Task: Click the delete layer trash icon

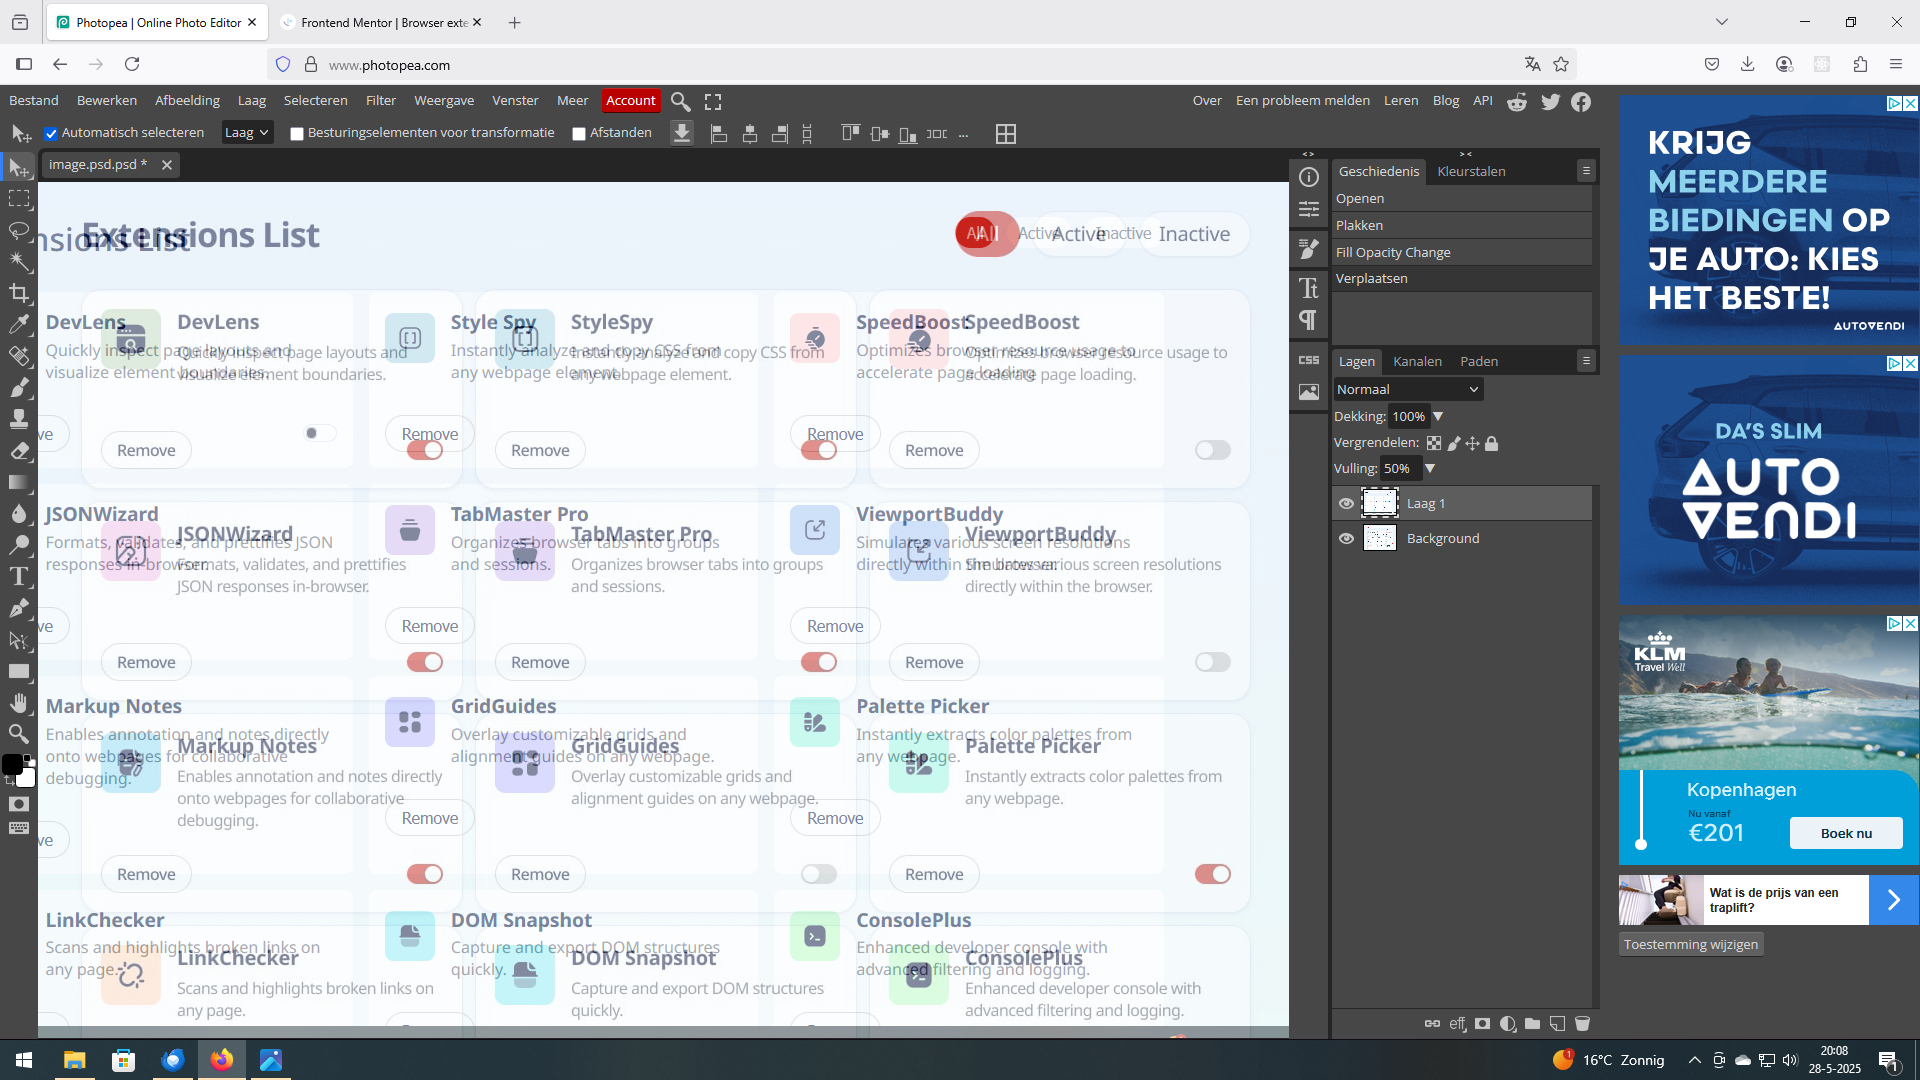Action: click(1582, 1024)
